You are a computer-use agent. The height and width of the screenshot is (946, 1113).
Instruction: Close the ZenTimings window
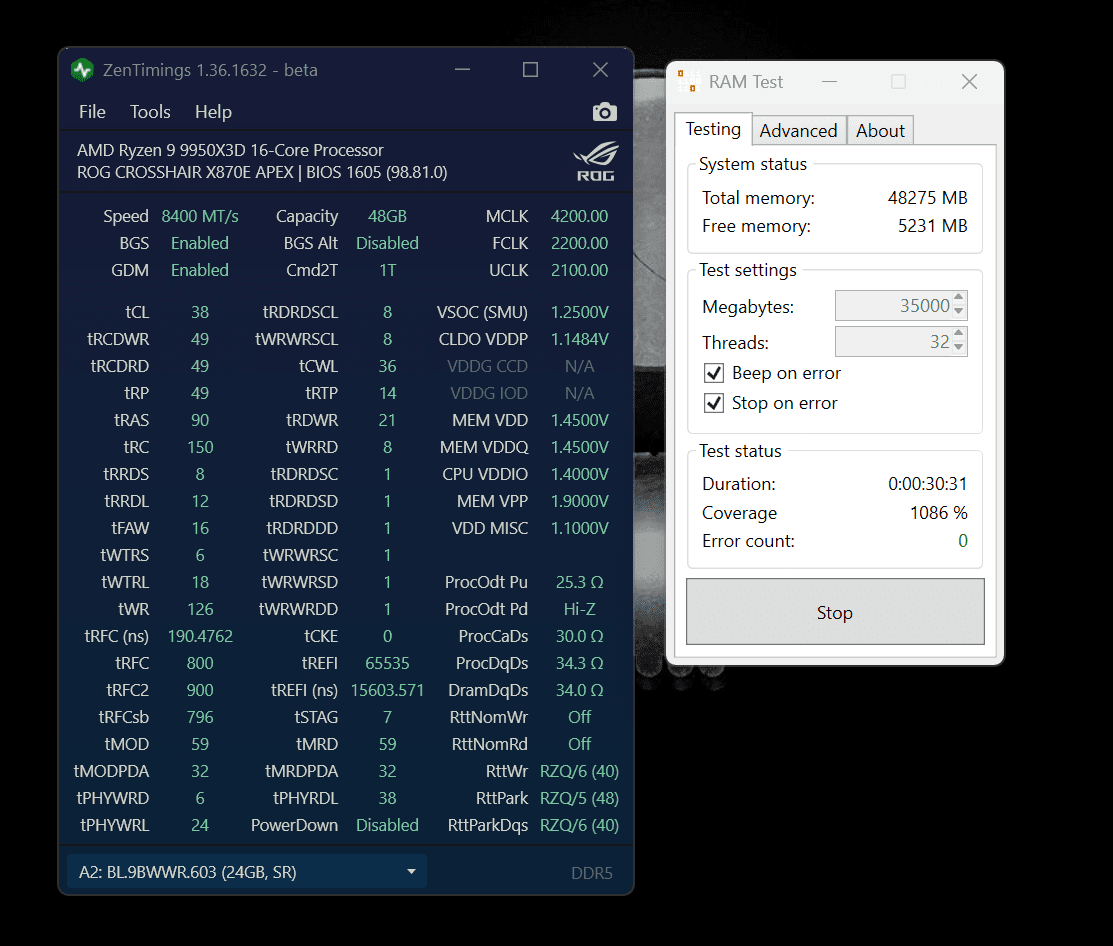coord(601,70)
